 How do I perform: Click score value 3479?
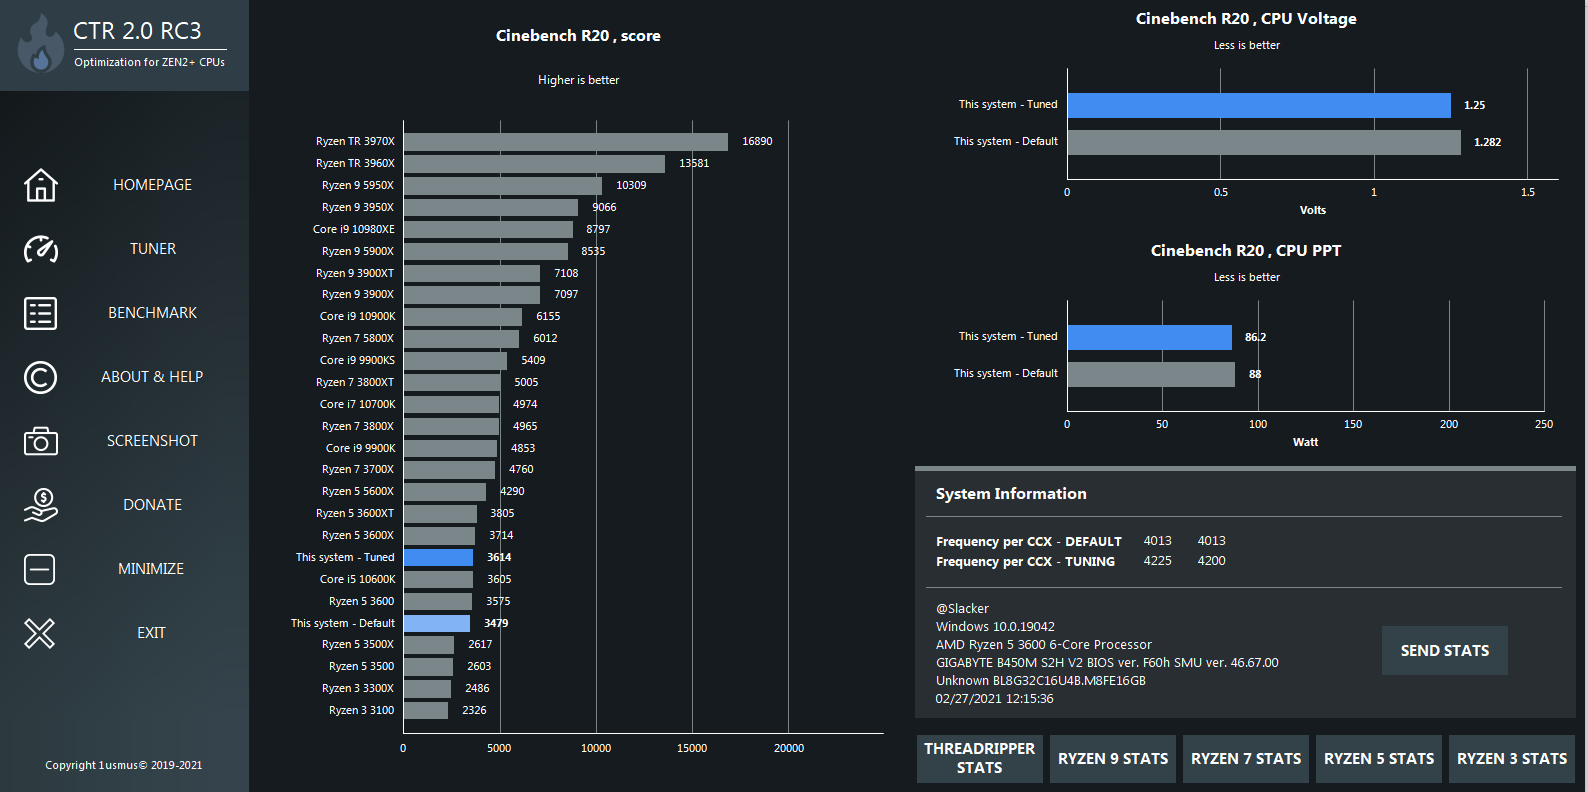496,623
